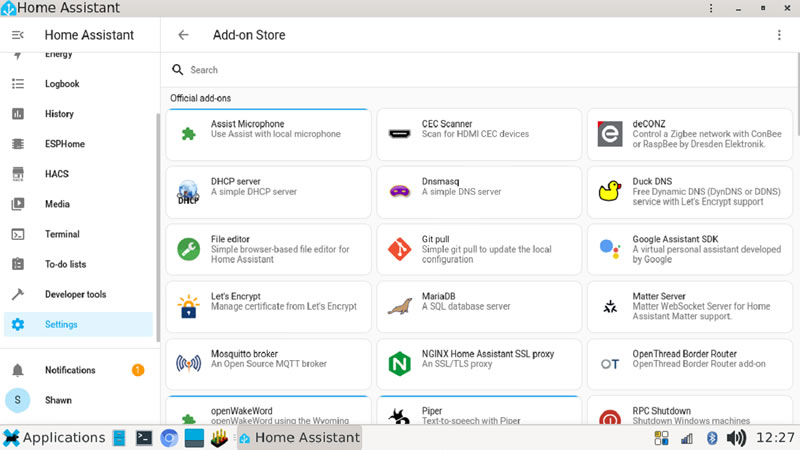
Task: Go back using the back arrow
Action: (x=183, y=35)
